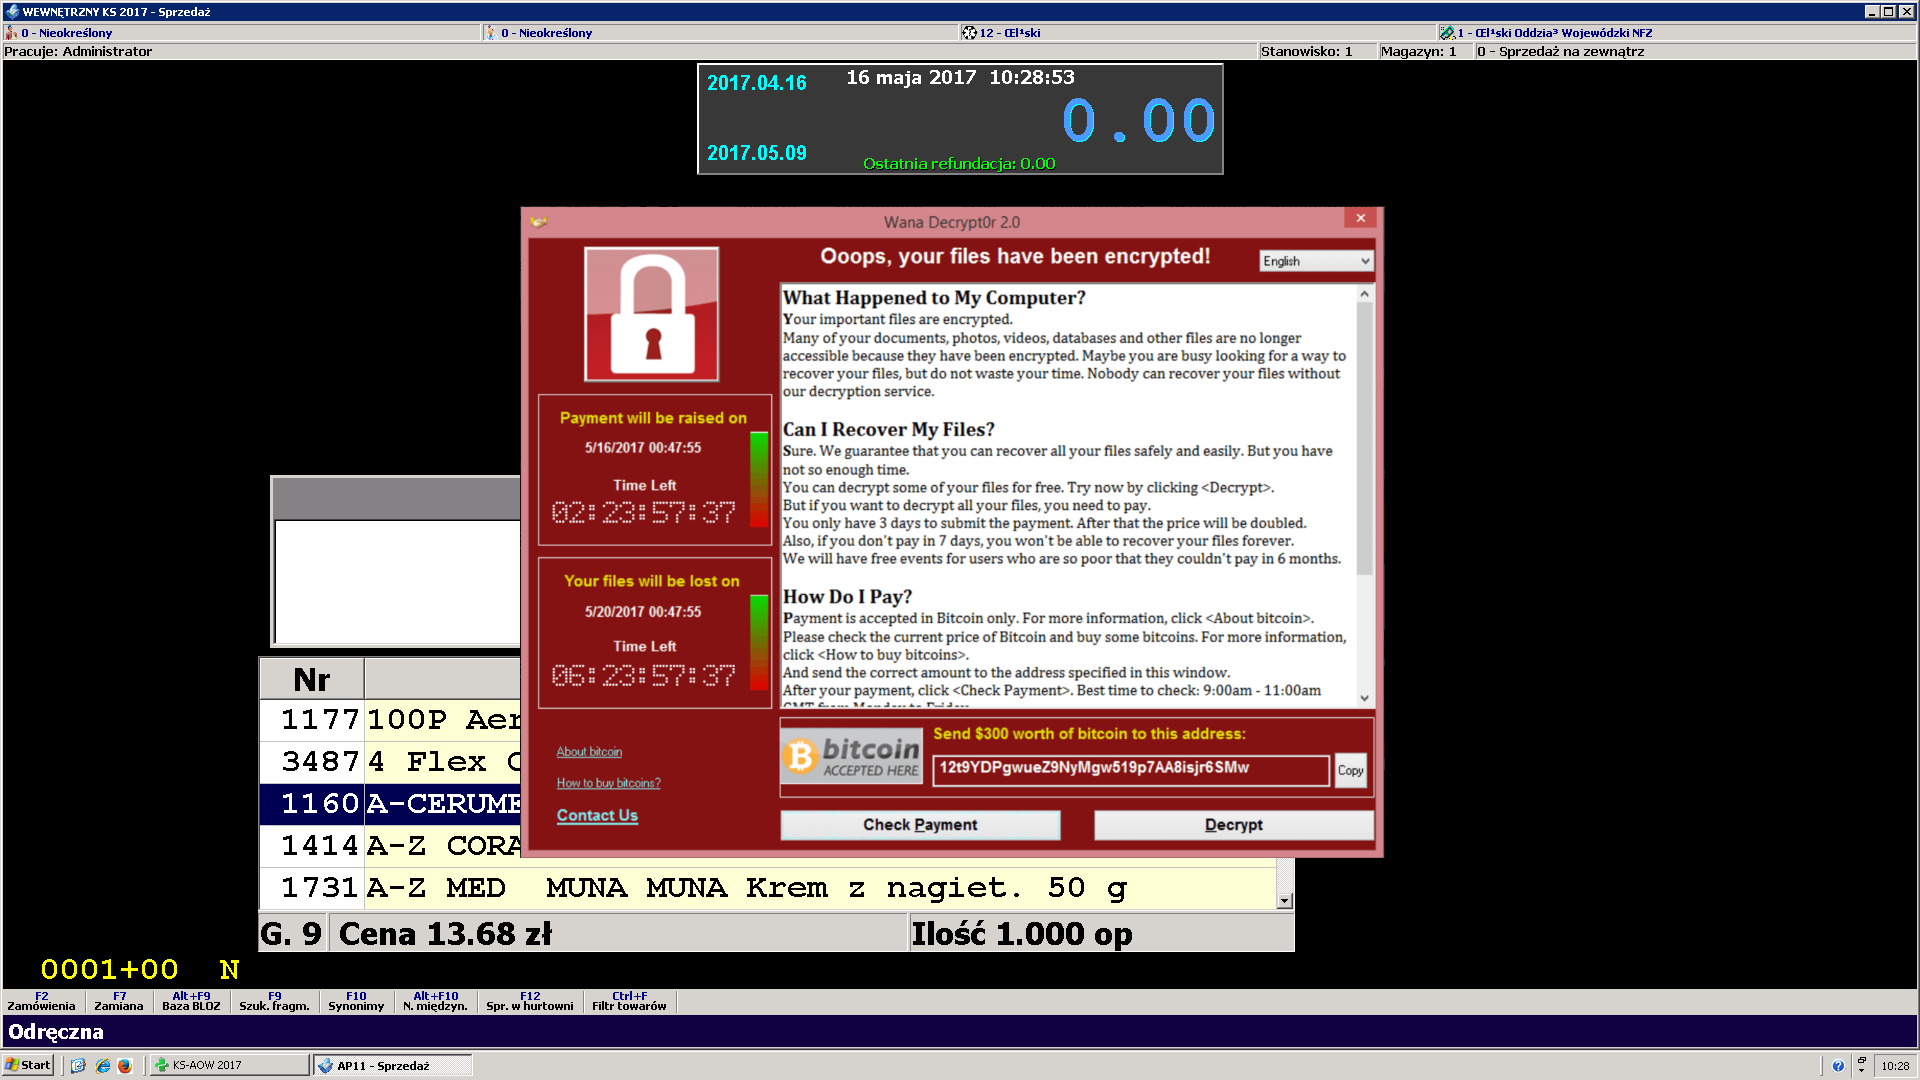Select product row 1177 100P Aer
This screenshot has height=1080, width=1920.
(x=390, y=720)
